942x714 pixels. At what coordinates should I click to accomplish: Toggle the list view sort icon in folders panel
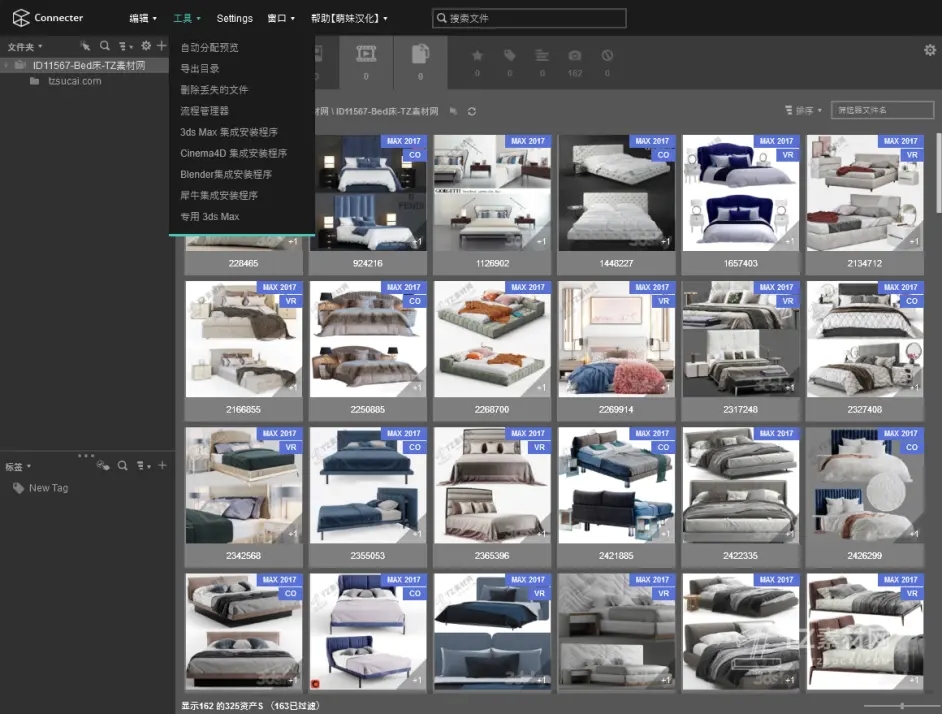coord(124,46)
